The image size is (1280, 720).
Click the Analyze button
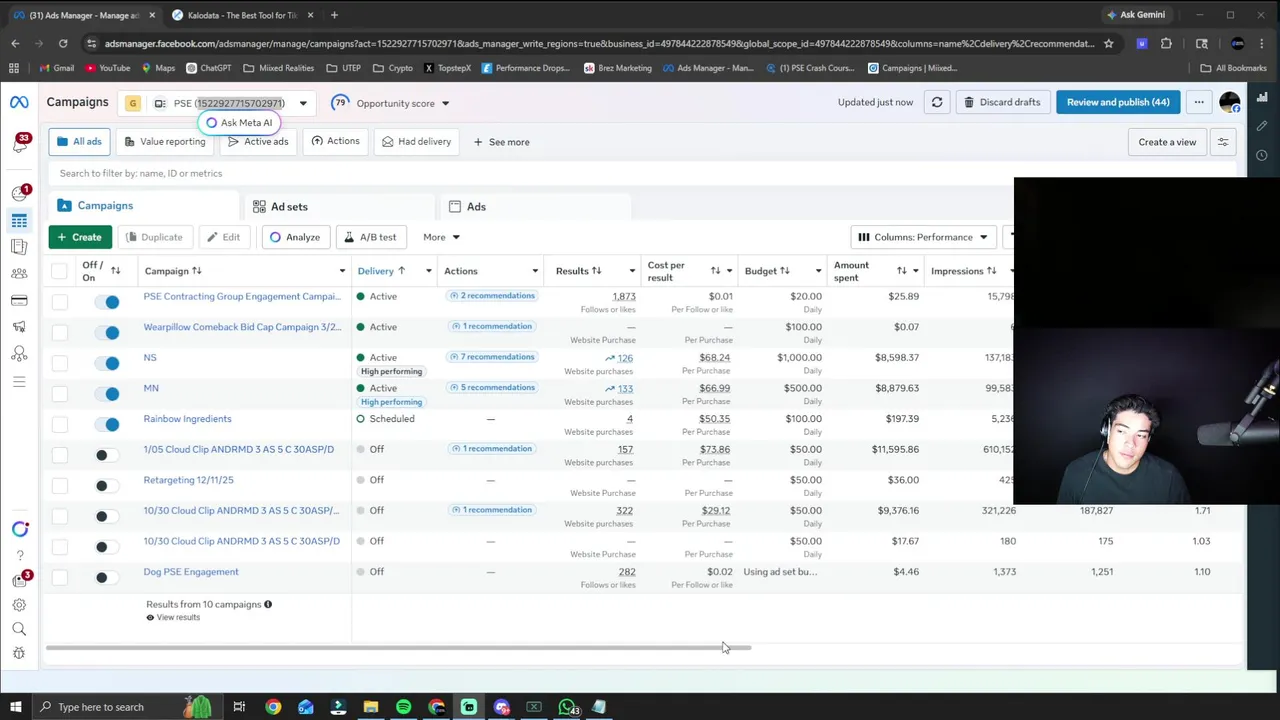(295, 237)
